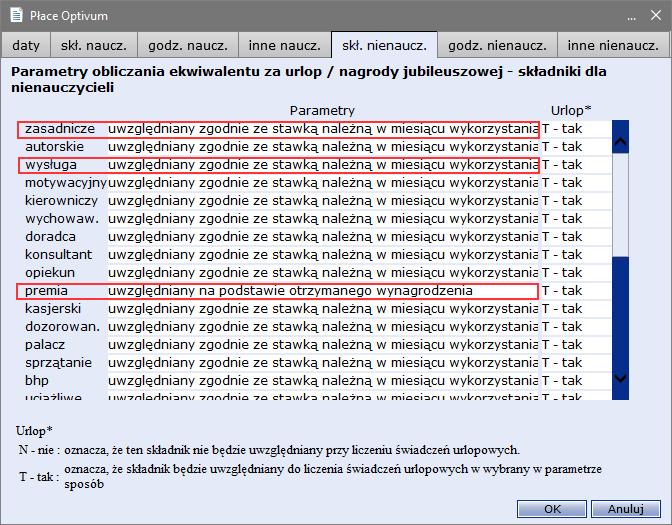Select the autorskie row label
The width and height of the screenshot is (672, 525).
(x=54, y=147)
